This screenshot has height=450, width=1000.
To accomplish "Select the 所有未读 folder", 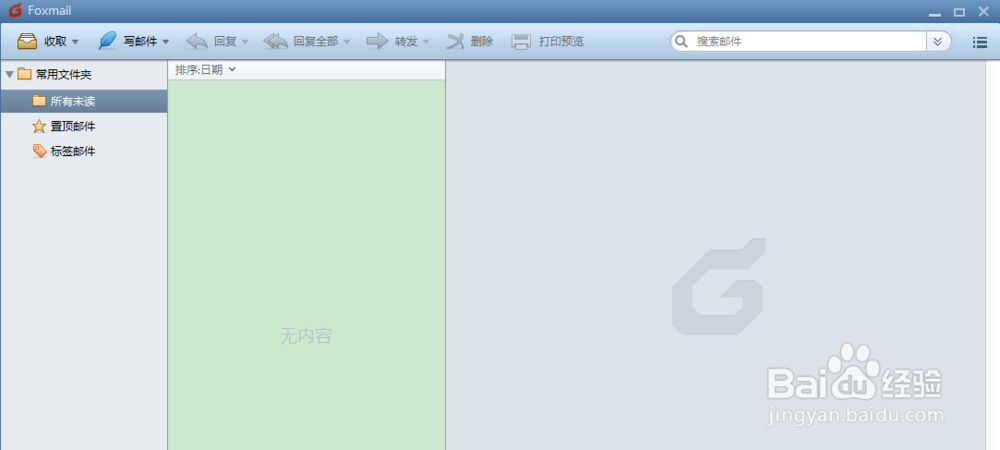I will 84,101.
